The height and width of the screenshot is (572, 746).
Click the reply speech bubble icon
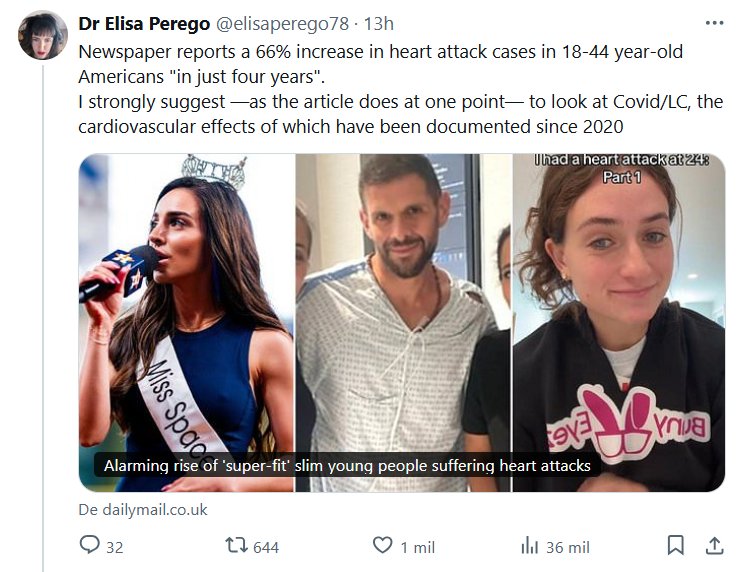click(90, 546)
